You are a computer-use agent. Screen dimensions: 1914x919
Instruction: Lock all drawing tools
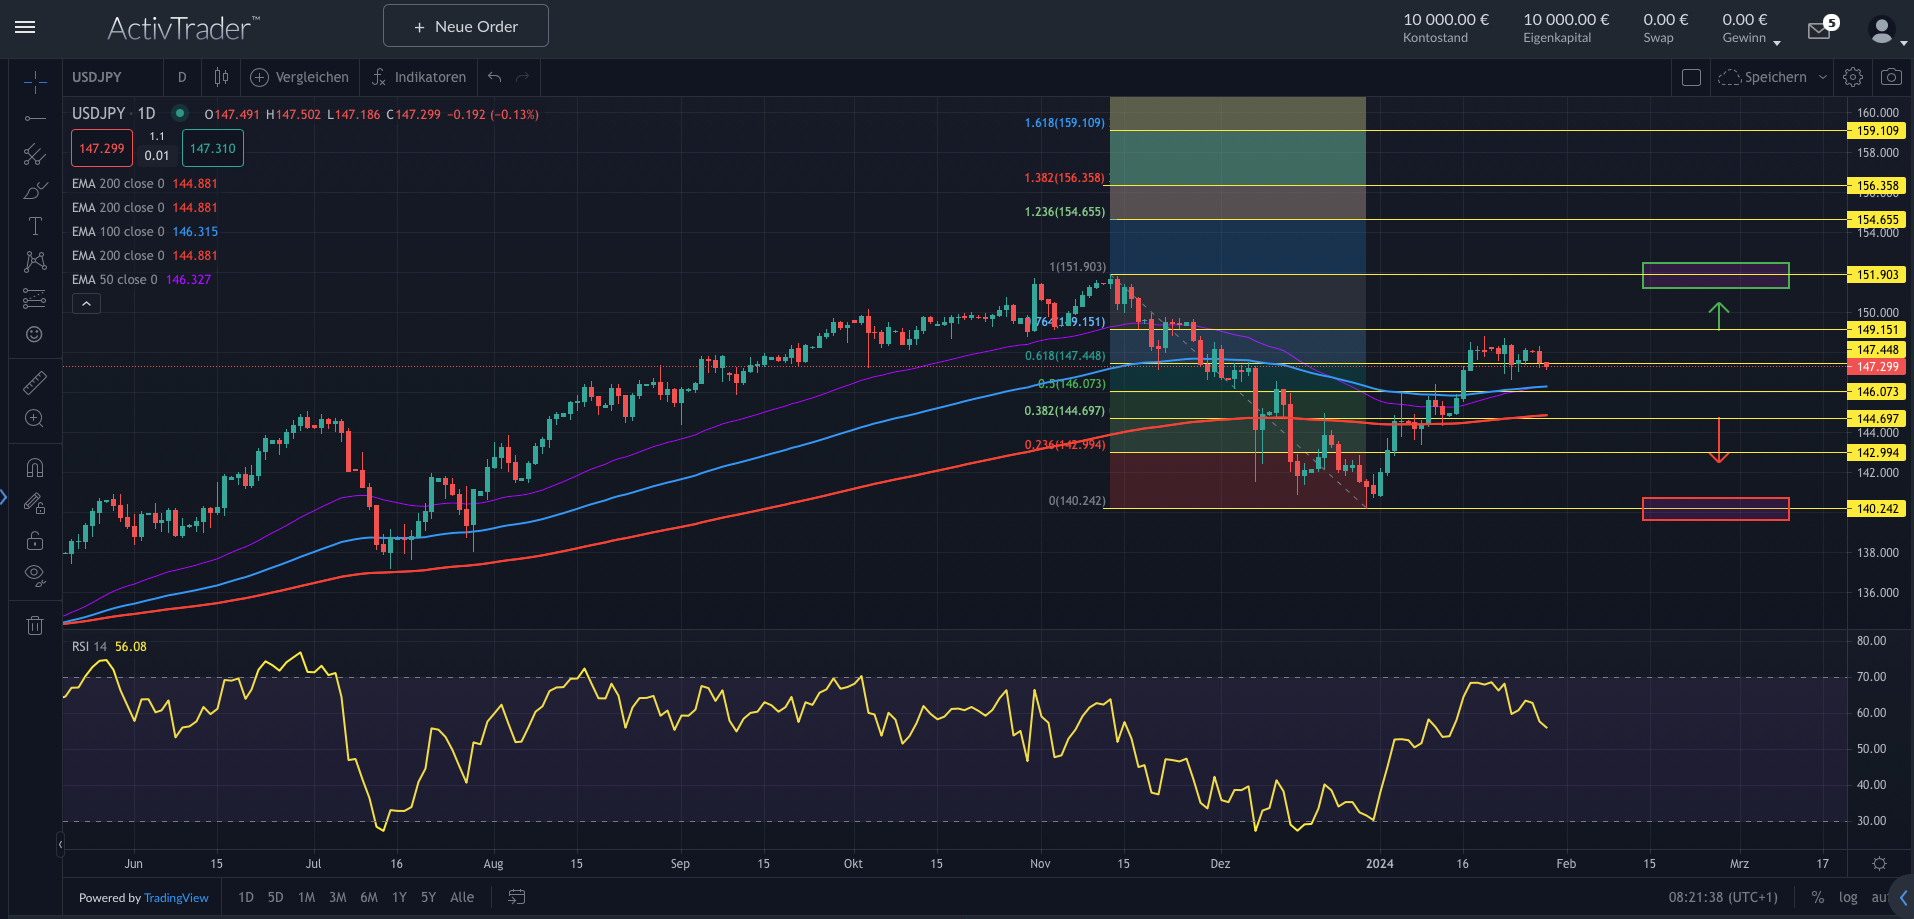tap(35, 541)
